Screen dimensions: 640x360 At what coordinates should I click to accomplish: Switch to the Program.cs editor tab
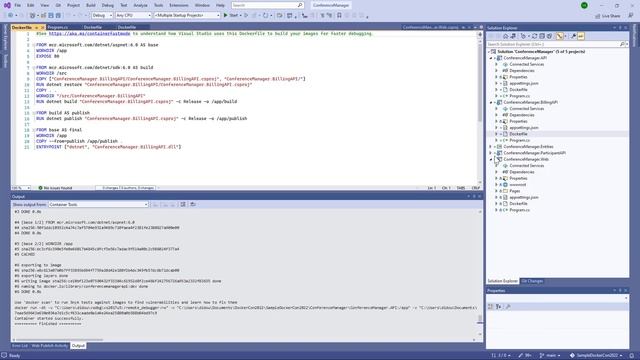pos(58,27)
